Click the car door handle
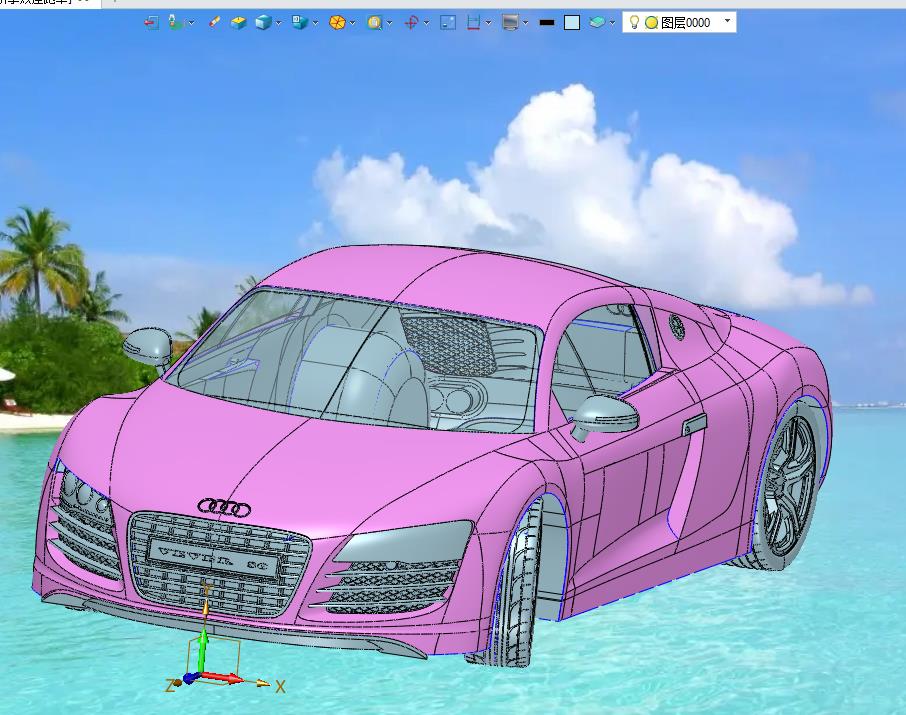Viewport: 906px width, 715px height. [x=695, y=424]
